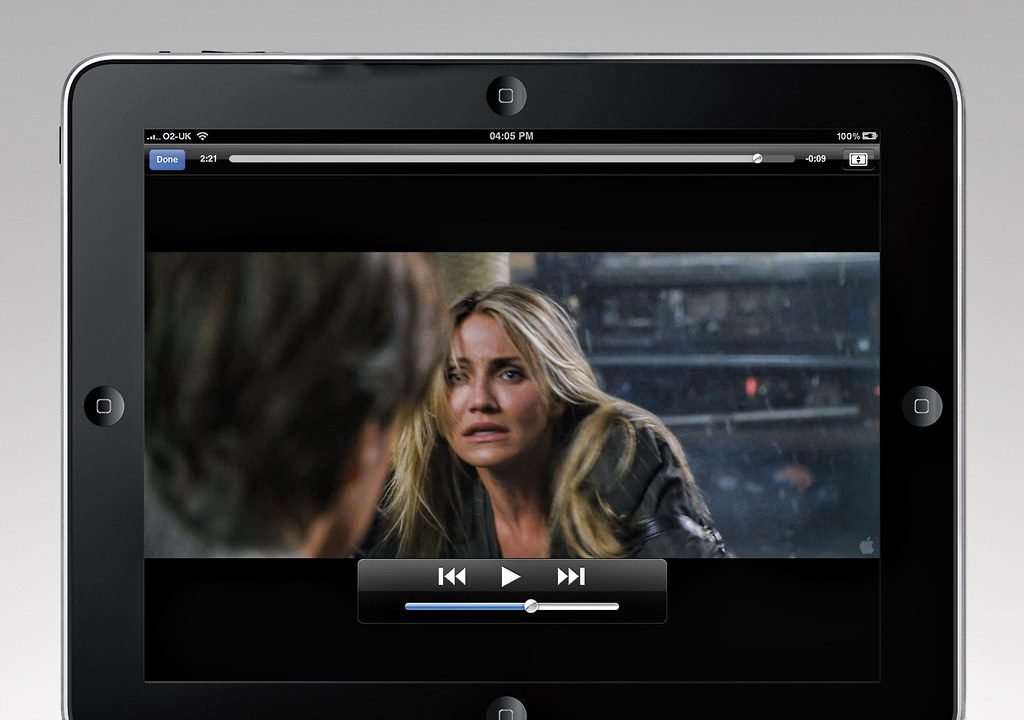Click the video scrubber knob near the end
The height and width of the screenshot is (720, 1024).
pos(758,159)
